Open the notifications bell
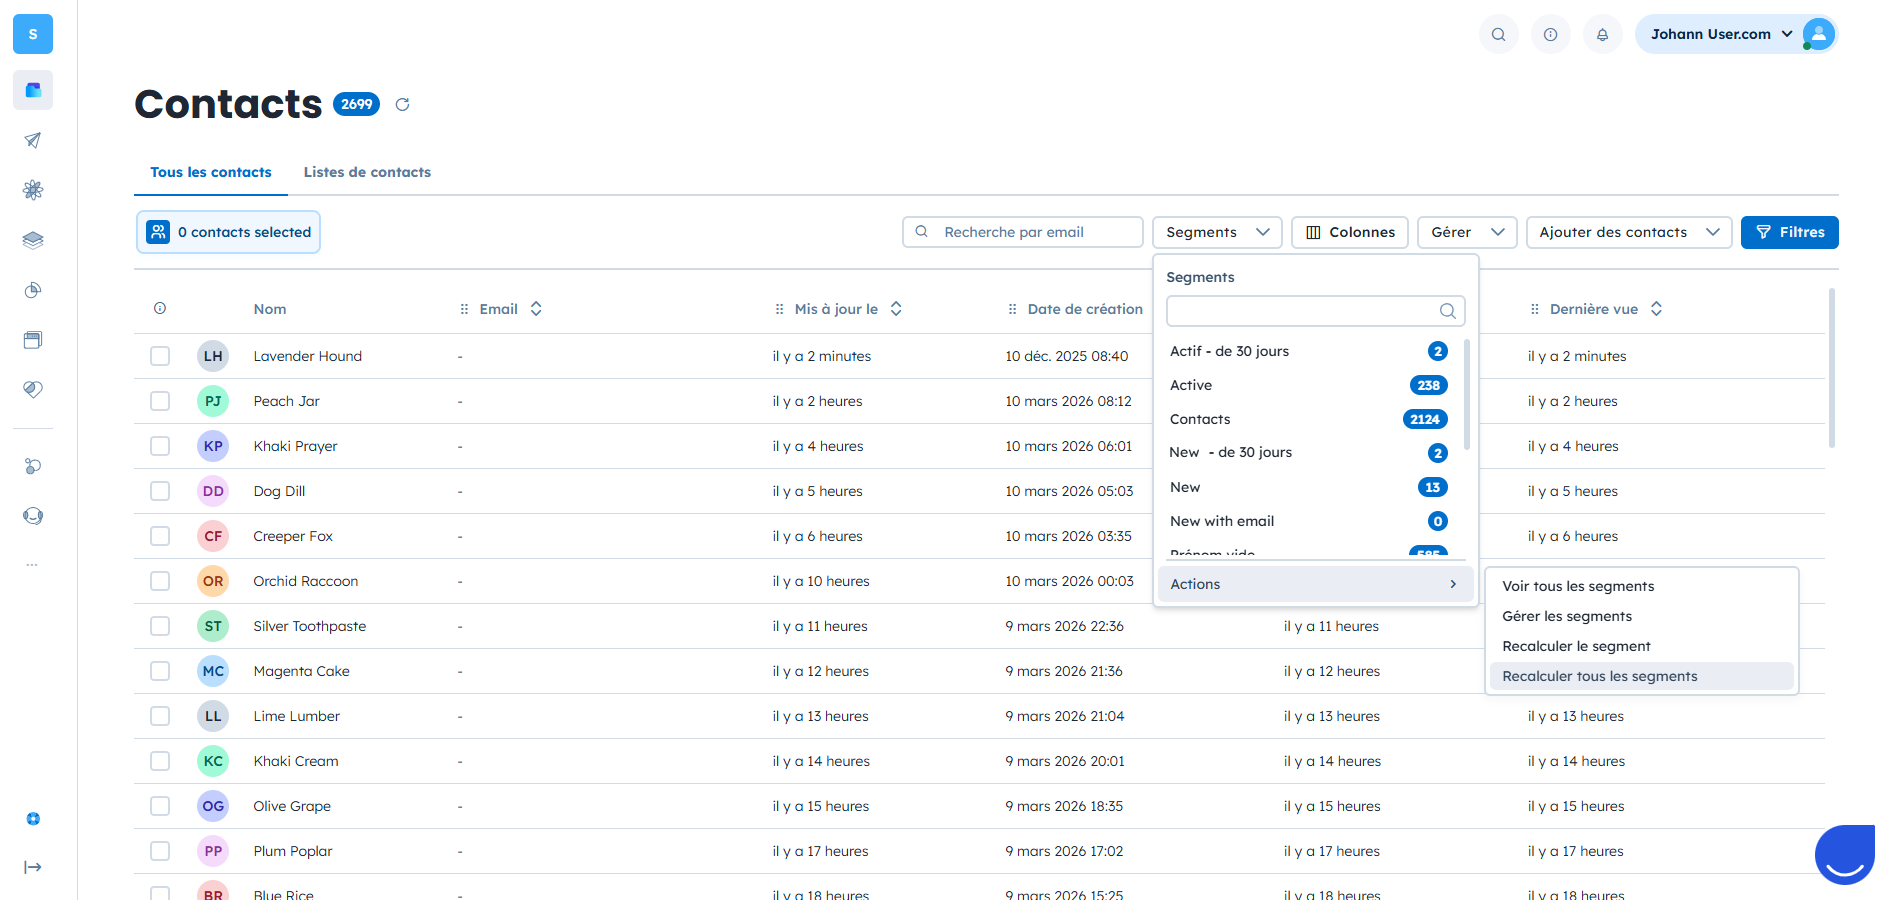This screenshot has height=900, width=1890. click(1602, 34)
